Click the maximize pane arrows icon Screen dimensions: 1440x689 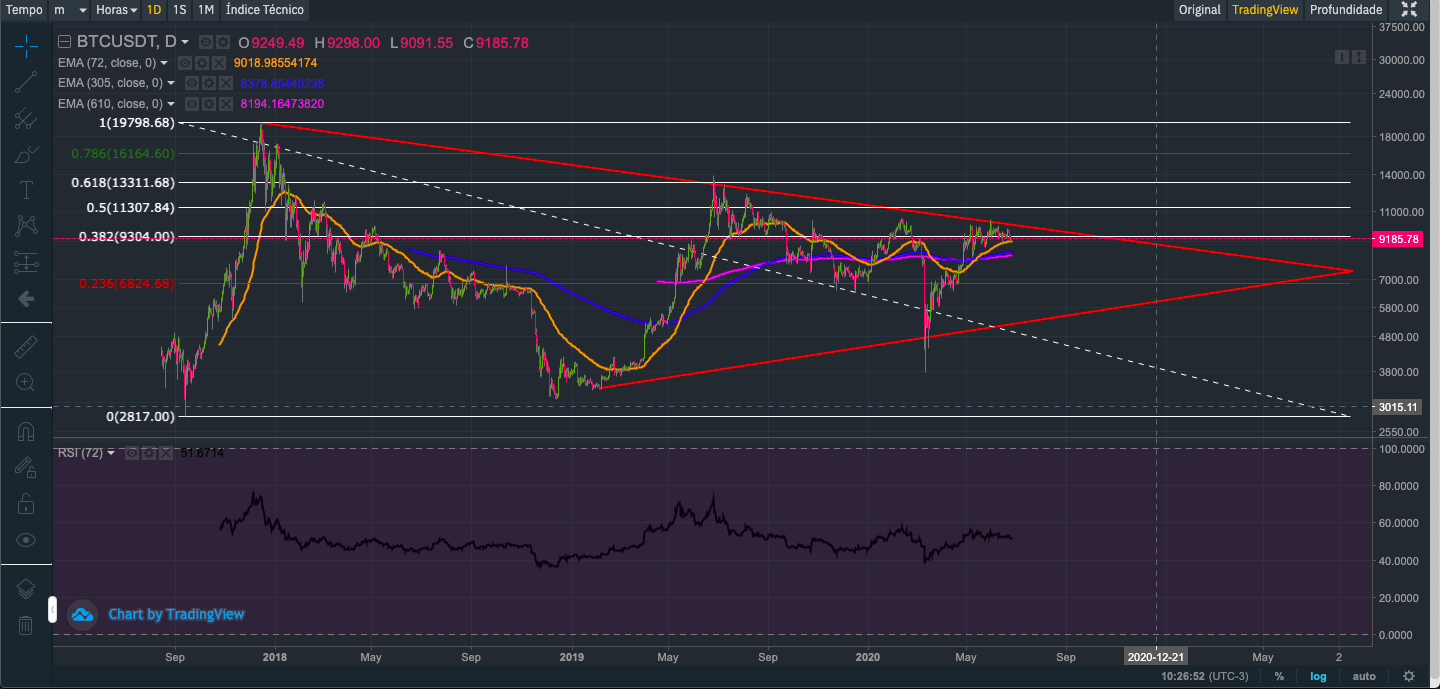pyautogui.click(x=1358, y=57)
